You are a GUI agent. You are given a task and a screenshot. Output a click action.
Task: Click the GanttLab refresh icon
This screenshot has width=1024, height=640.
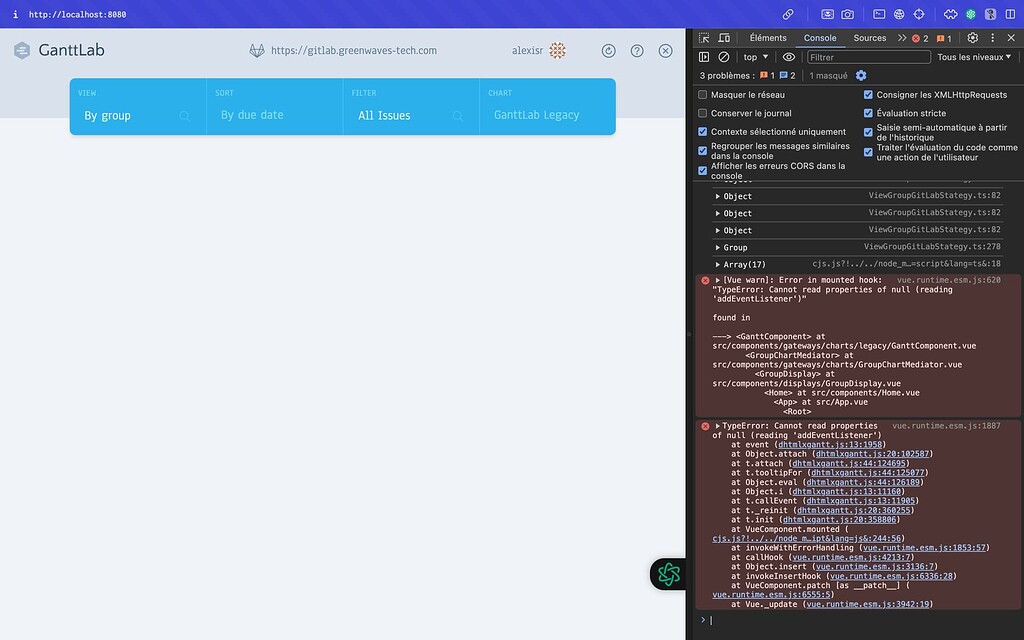608,51
